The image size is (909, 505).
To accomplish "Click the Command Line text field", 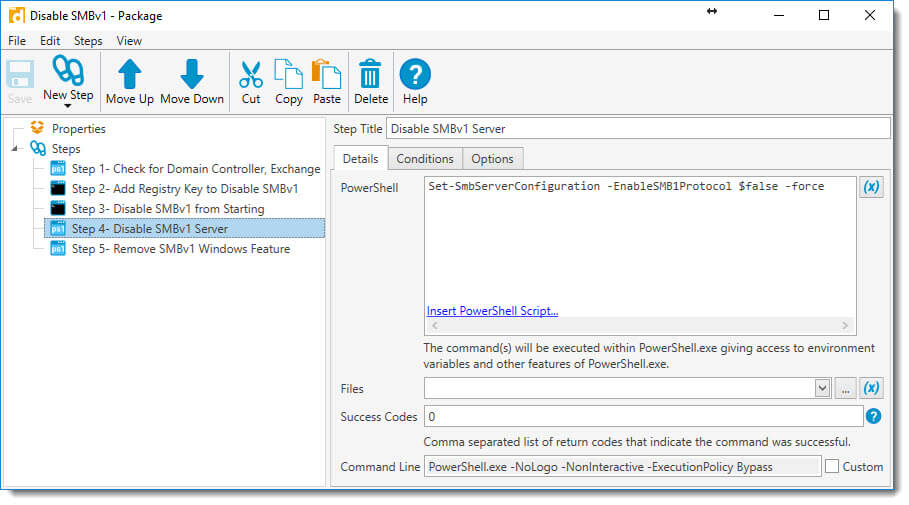I will (x=623, y=466).
